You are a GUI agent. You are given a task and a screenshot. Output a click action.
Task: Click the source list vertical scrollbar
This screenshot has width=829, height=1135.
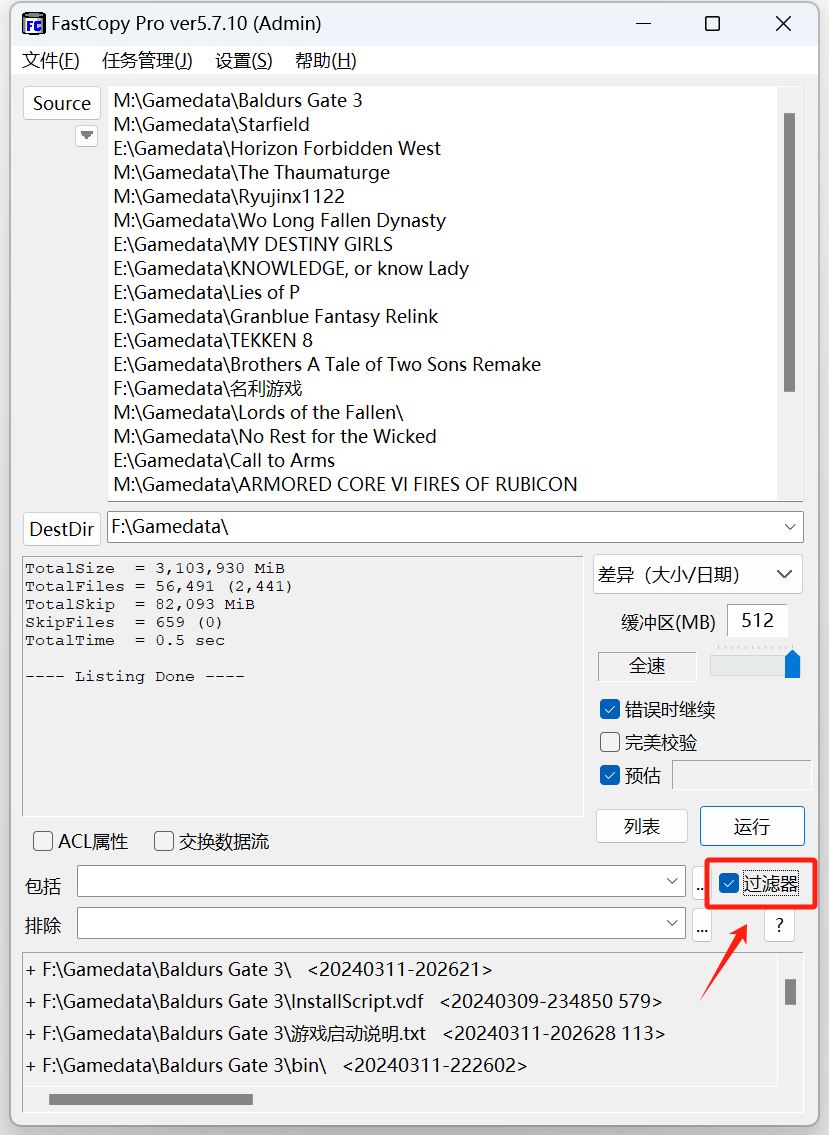click(x=789, y=252)
